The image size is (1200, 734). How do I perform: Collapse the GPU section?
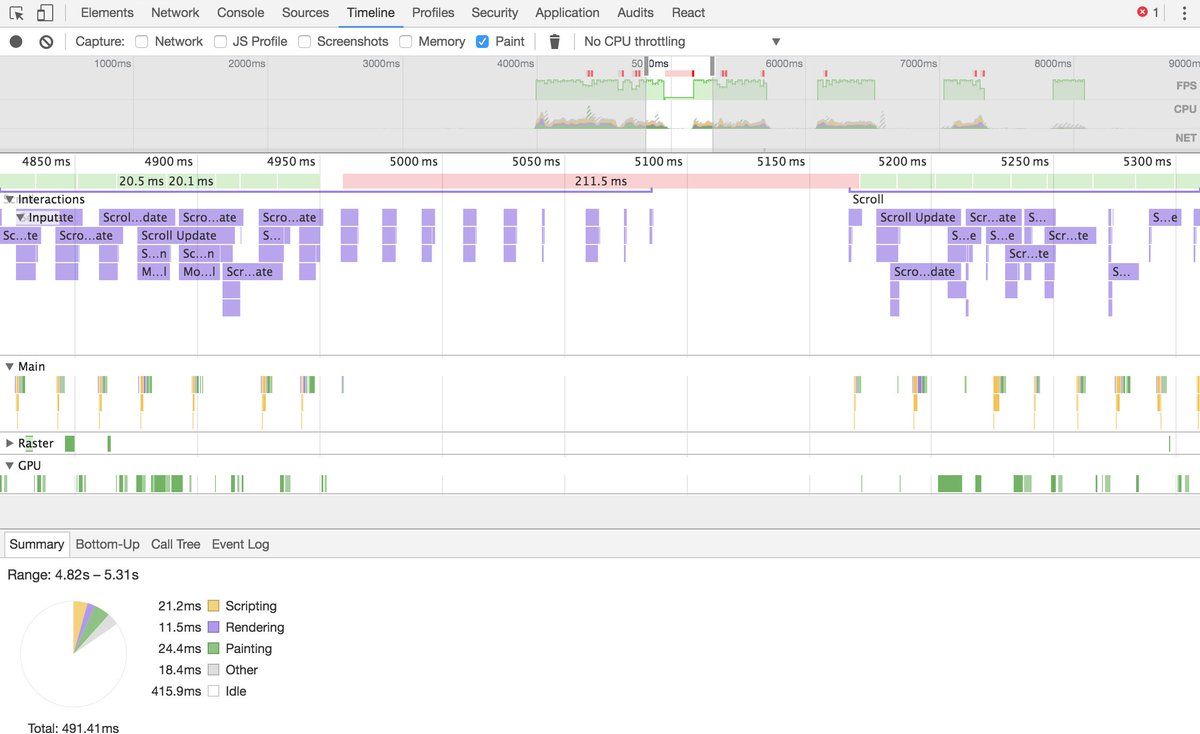tap(10, 466)
